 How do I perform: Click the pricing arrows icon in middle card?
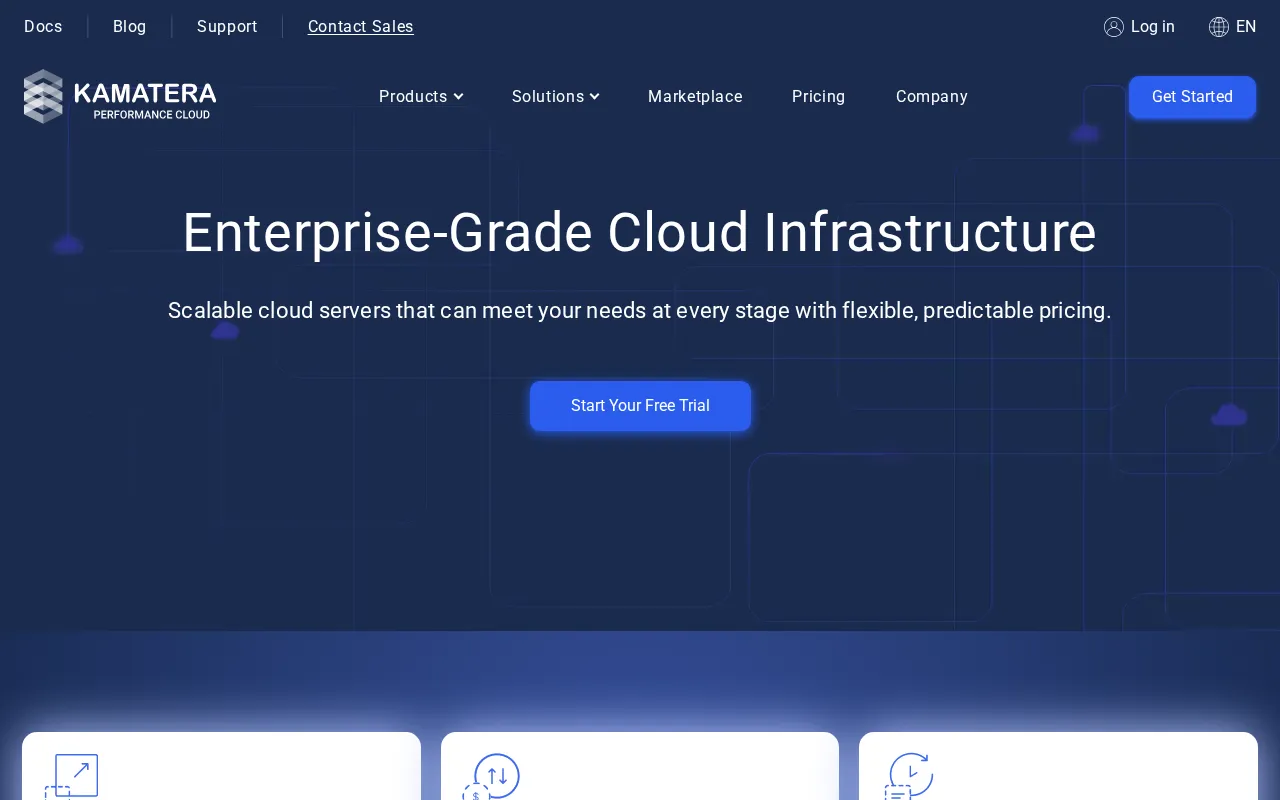[x=491, y=777]
